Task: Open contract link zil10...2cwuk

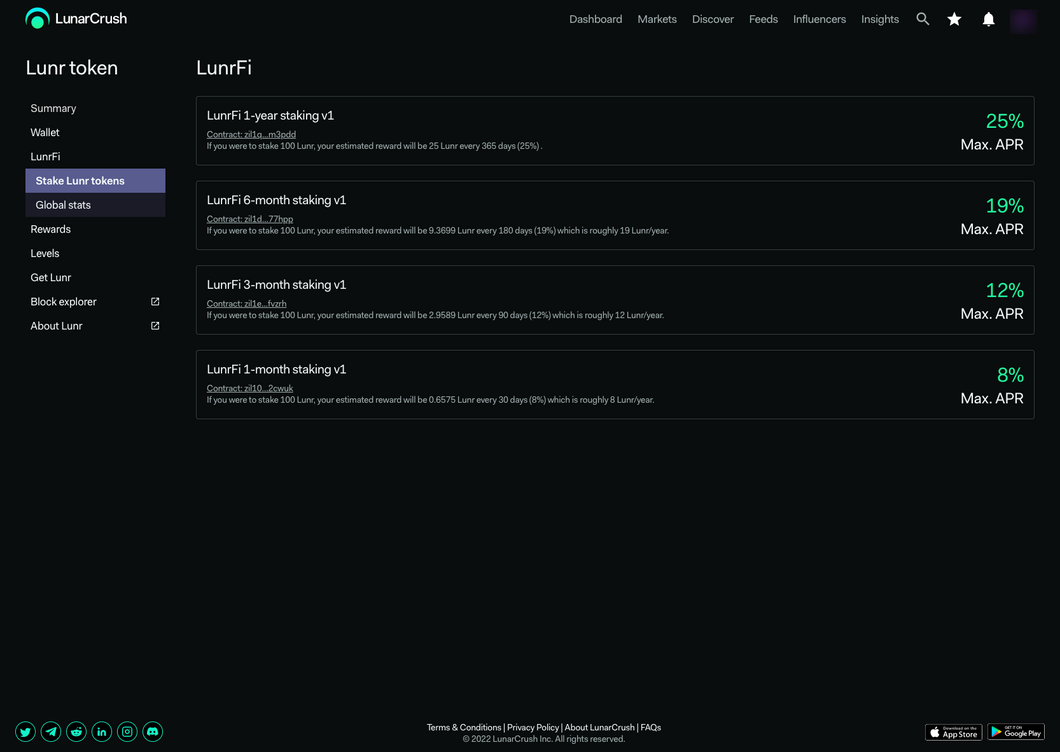Action: click(x=249, y=388)
